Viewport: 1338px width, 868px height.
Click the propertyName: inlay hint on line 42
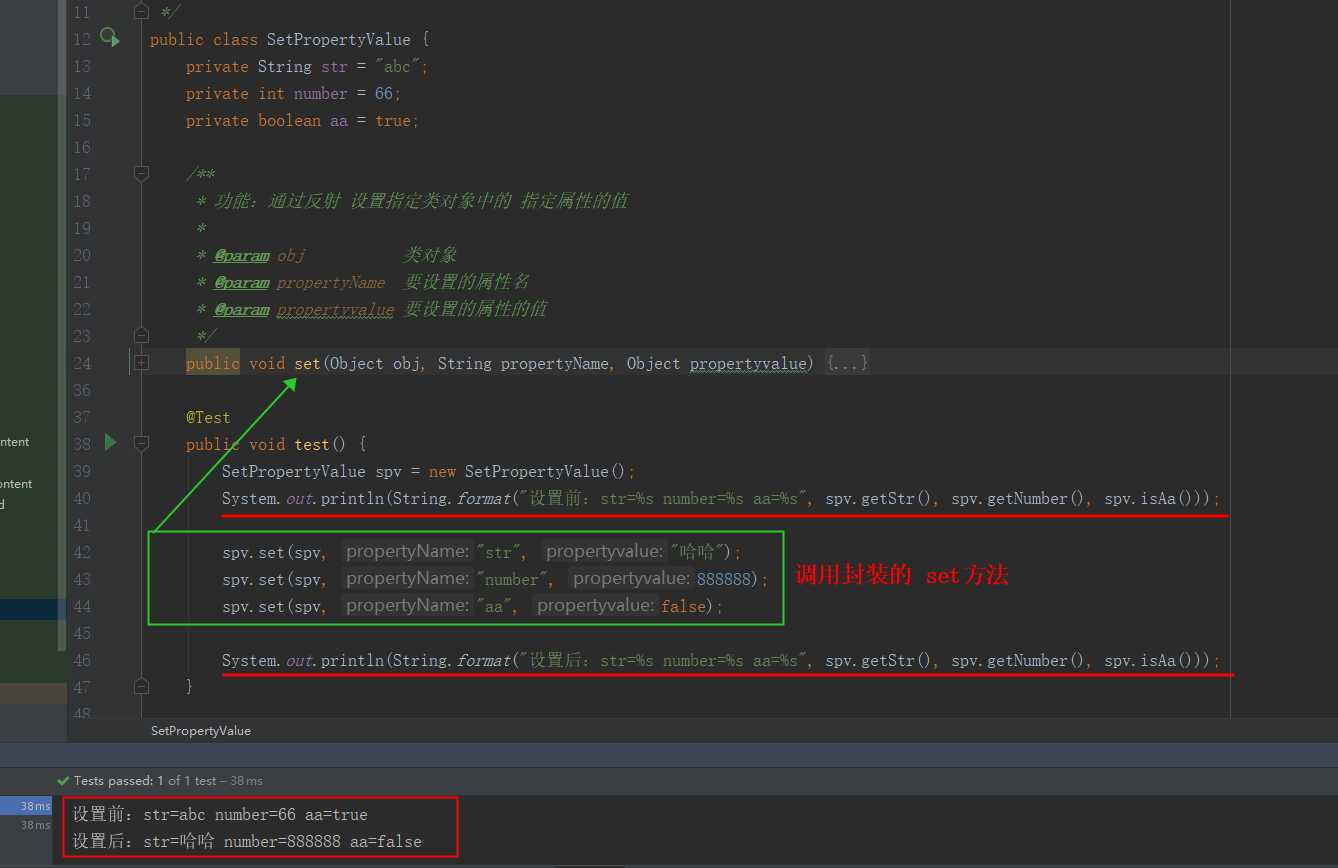click(x=407, y=552)
